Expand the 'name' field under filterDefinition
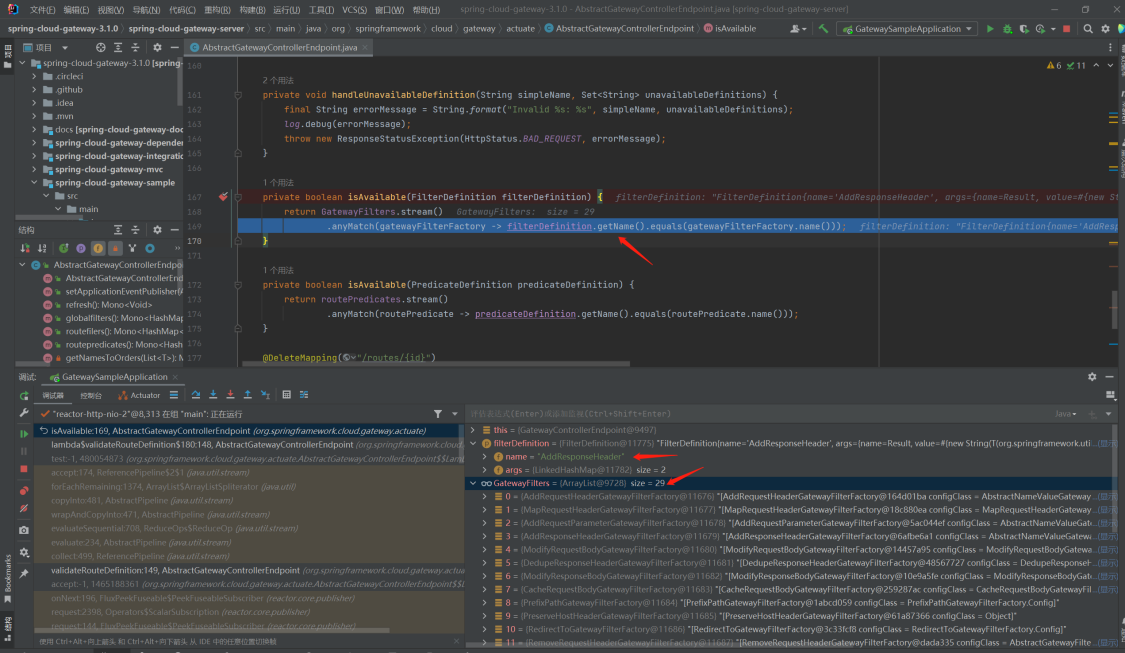This screenshot has width=1125, height=653. 485,456
